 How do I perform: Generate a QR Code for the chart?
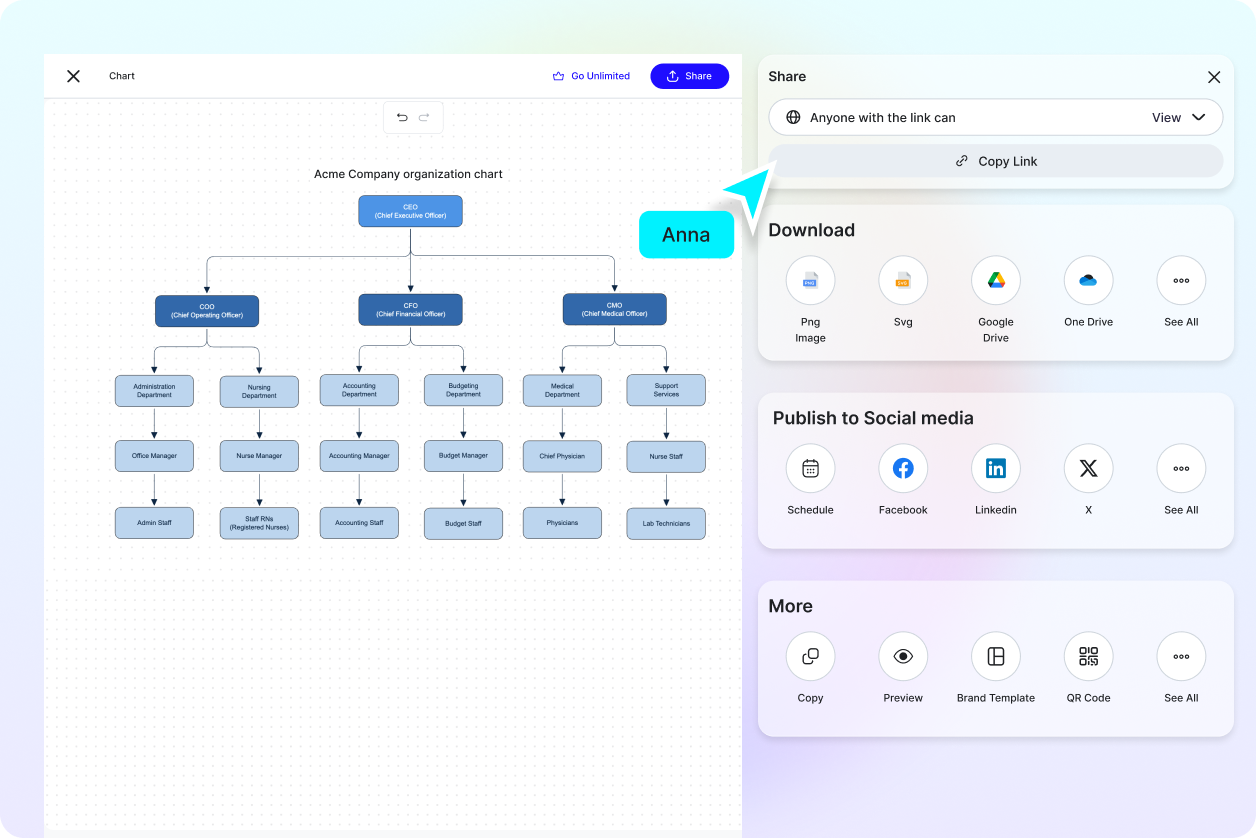(x=1088, y=656)
